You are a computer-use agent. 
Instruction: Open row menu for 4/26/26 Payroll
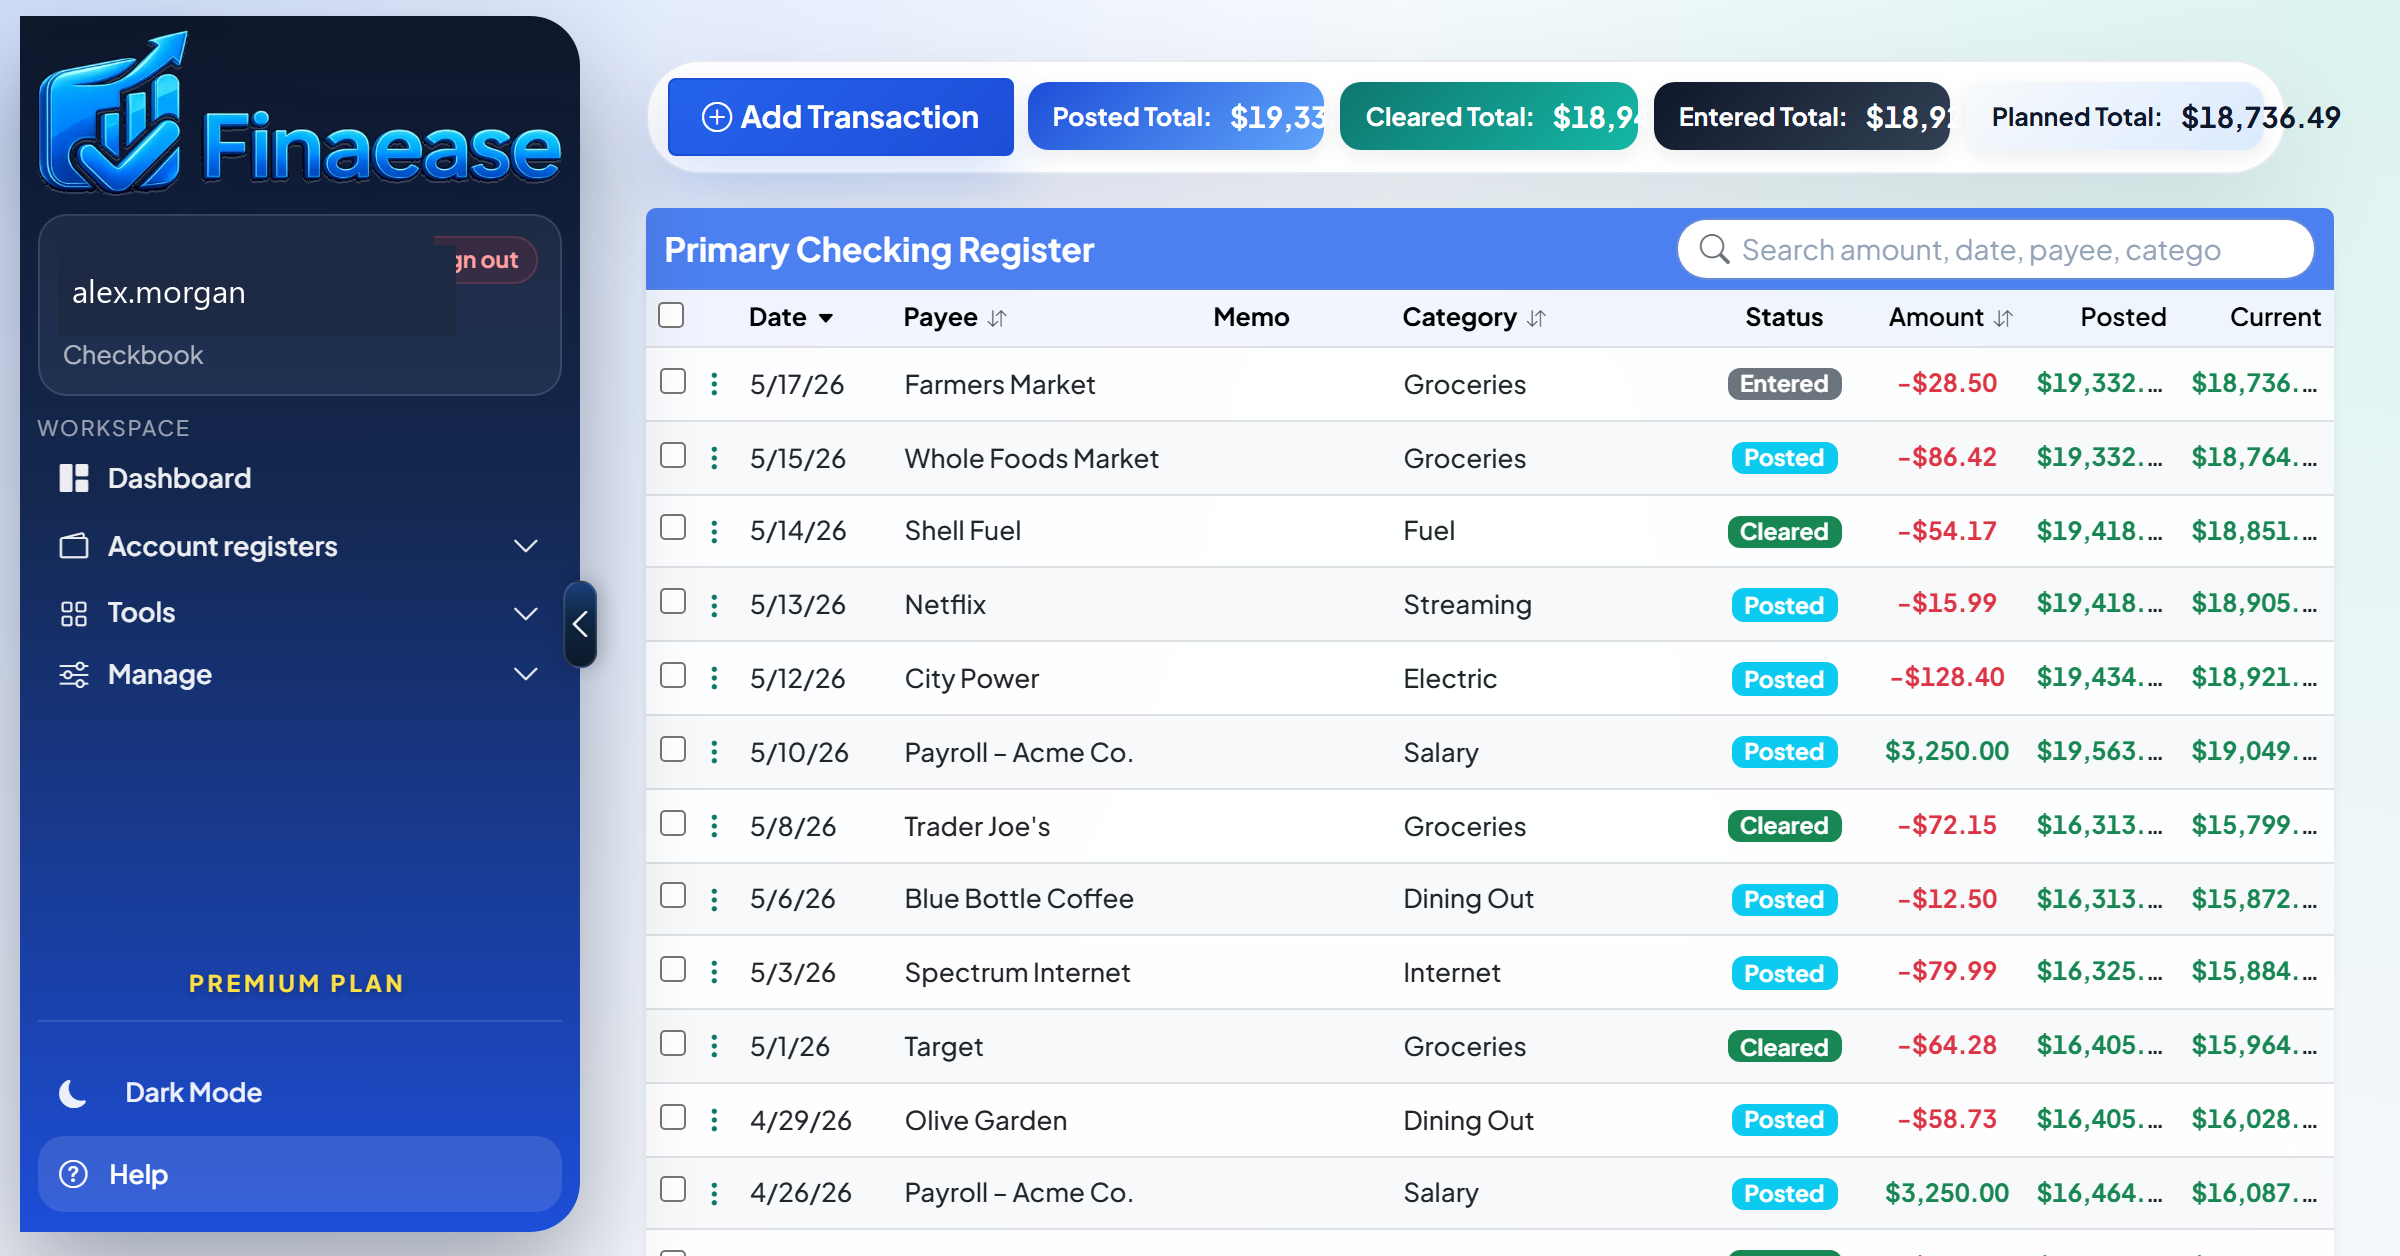(x=714, y=1193)
